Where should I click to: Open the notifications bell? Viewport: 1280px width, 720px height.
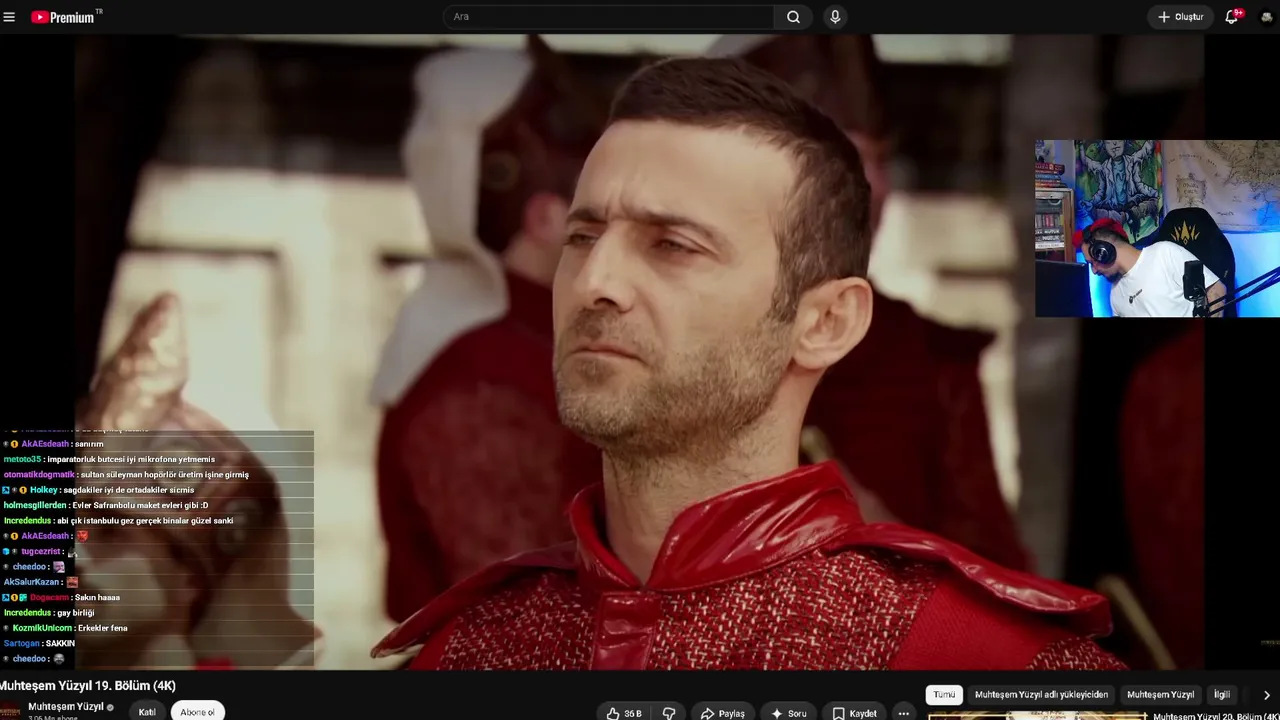point(1233,17)
